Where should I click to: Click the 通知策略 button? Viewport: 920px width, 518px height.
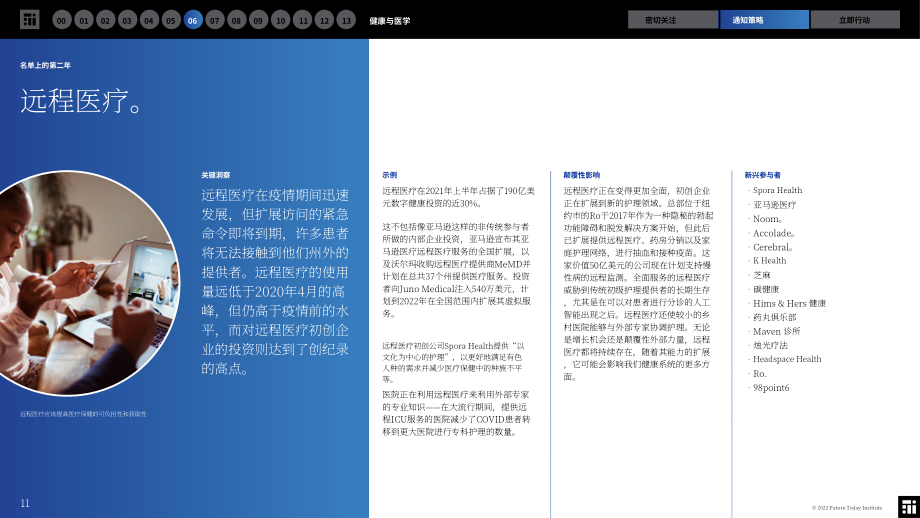click(765, 19)
